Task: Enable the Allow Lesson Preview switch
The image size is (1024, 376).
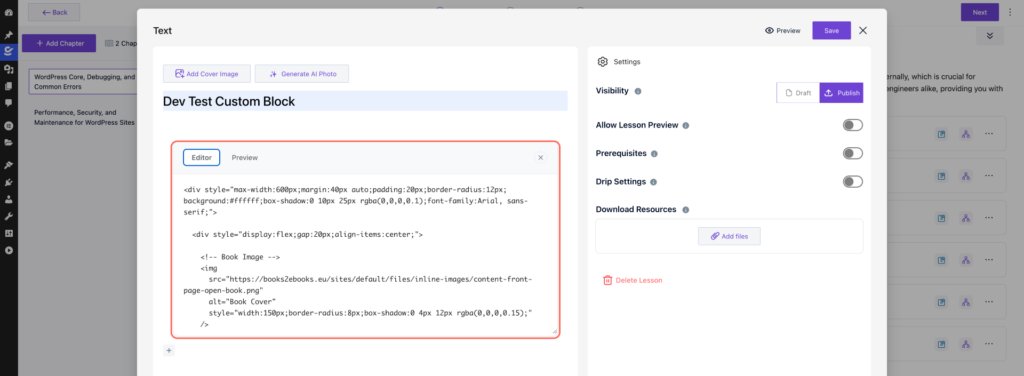Action: point(852,125)
